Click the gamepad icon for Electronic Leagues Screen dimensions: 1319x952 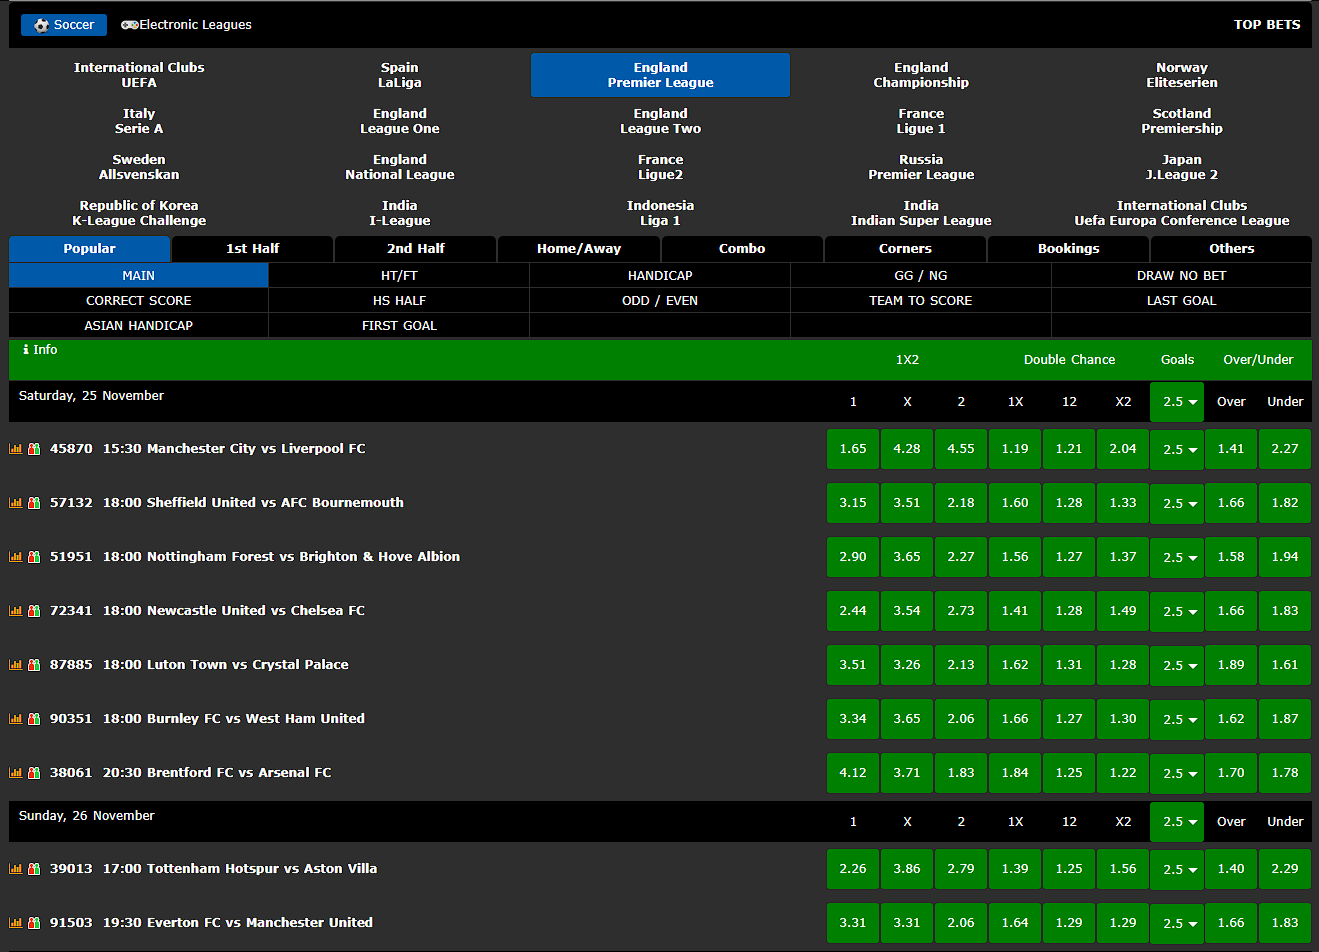coord(129,25)
